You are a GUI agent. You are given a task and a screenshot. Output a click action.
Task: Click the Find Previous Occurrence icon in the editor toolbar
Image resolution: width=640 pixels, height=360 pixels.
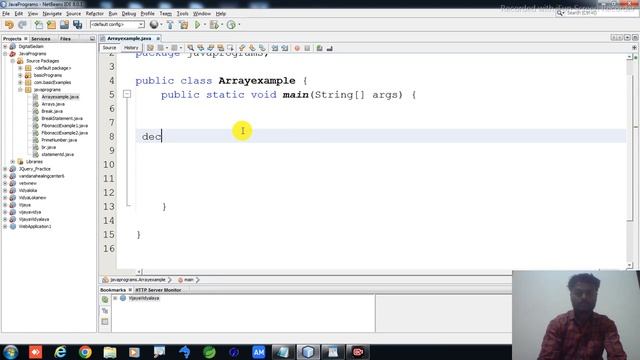tap(200, 48)
